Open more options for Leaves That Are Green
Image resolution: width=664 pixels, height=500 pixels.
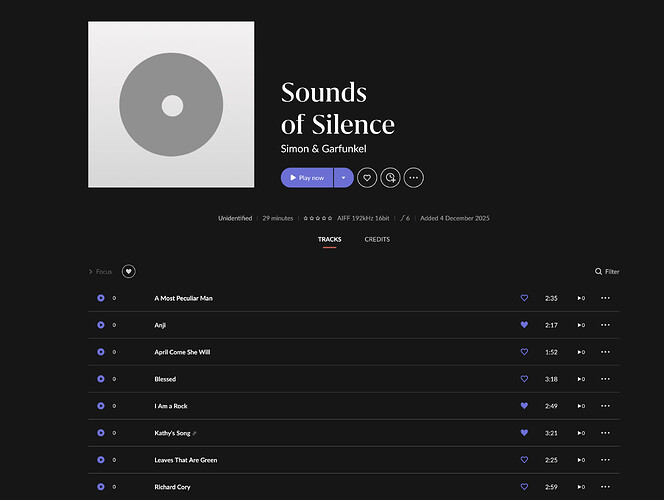(x=606, y=460)
